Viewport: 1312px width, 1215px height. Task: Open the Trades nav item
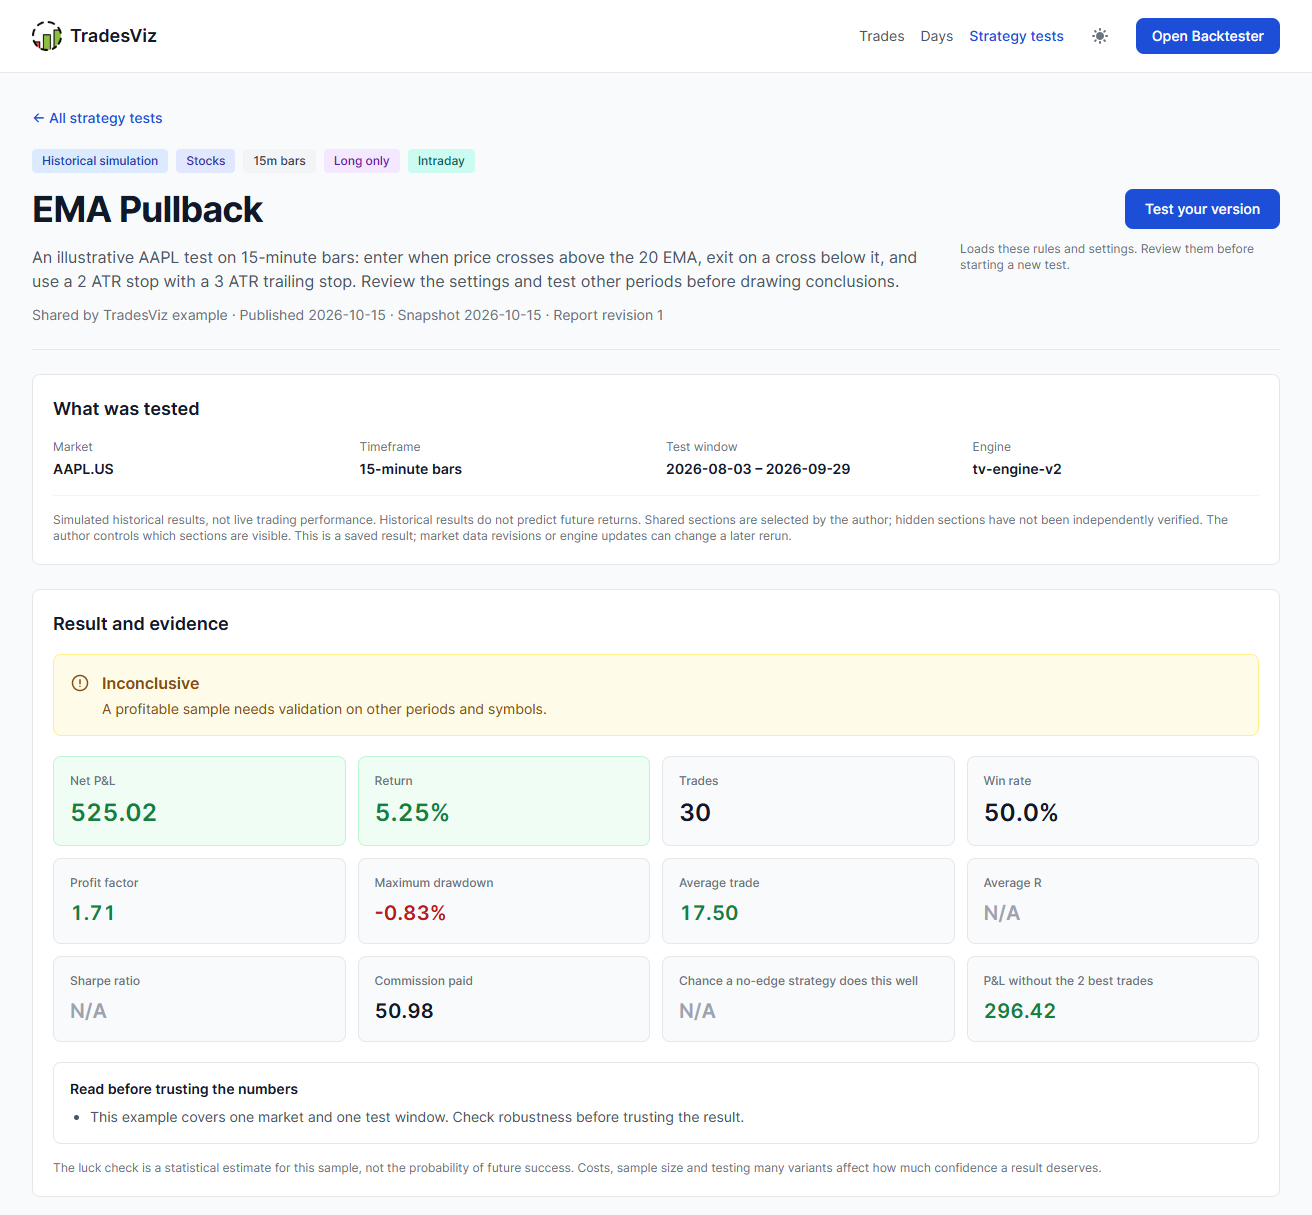(881, 36)
